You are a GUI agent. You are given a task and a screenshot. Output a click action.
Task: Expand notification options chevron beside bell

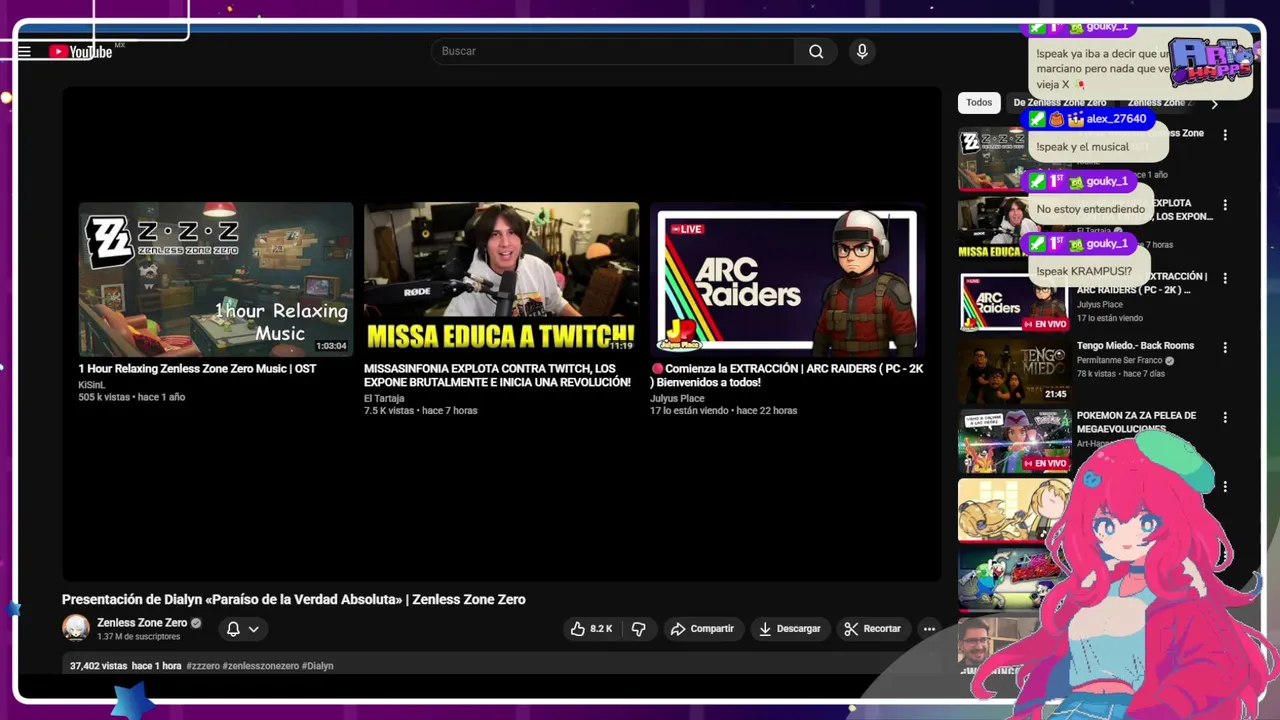pyautogui.click(x=254, y=629)
